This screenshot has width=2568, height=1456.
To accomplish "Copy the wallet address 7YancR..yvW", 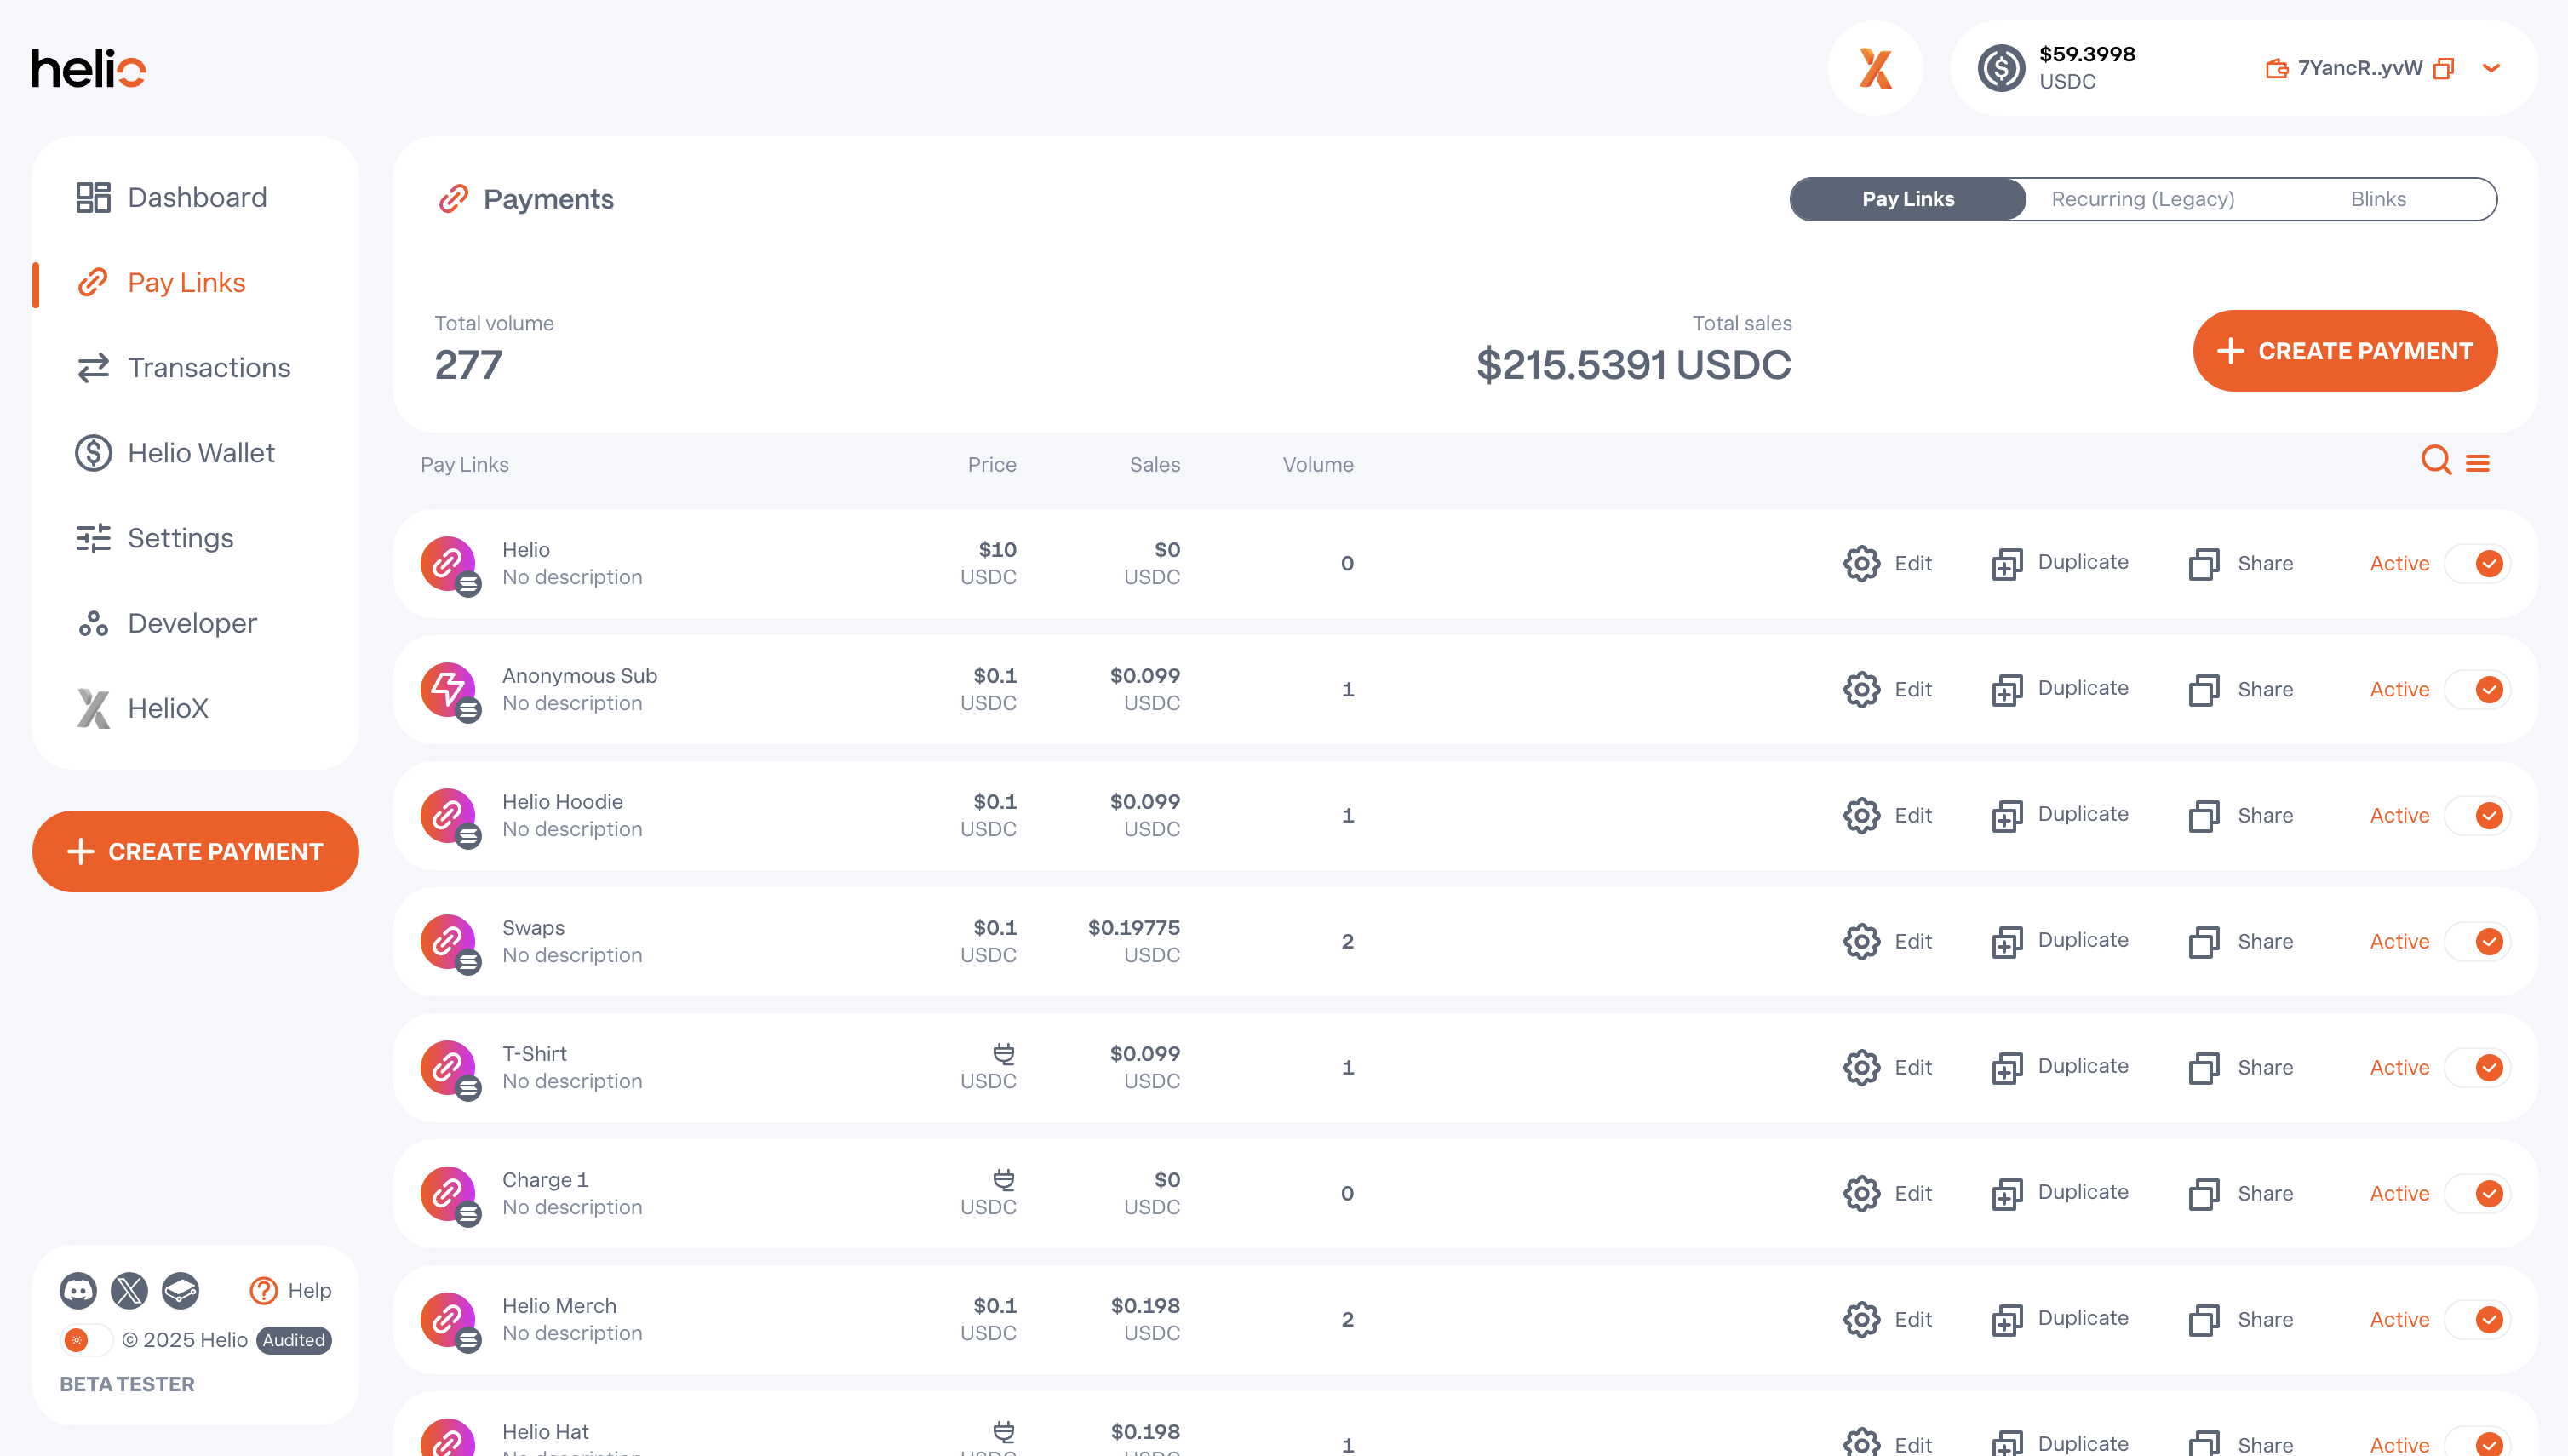I will (x=2444, y=68).
